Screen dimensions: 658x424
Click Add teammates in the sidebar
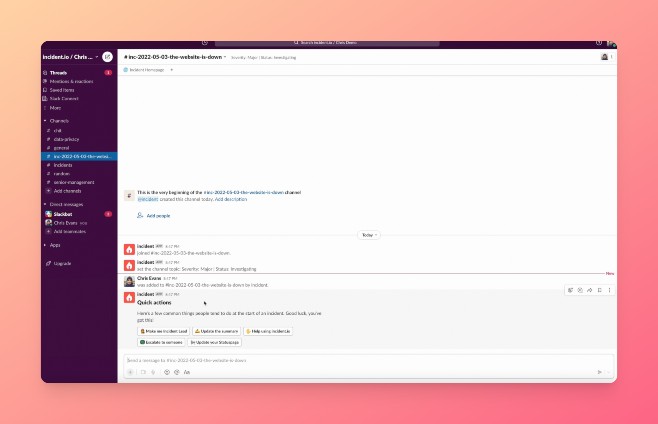click(69, 231)
